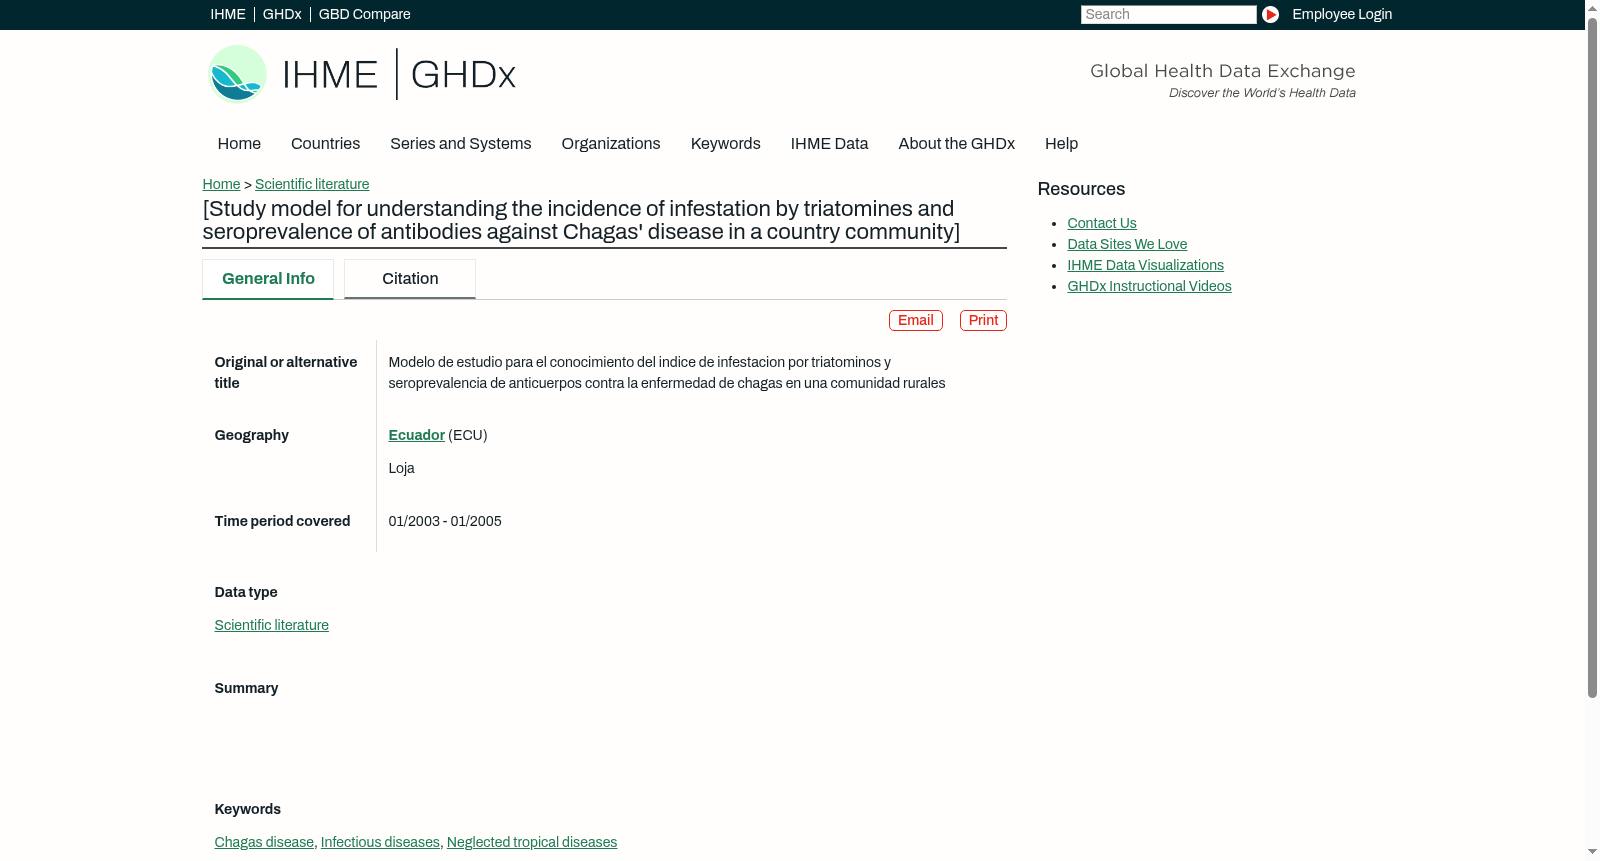Click the IHME leaf logo icon
The width and height of the screenshot is (1600, 861).
(237, 74)
